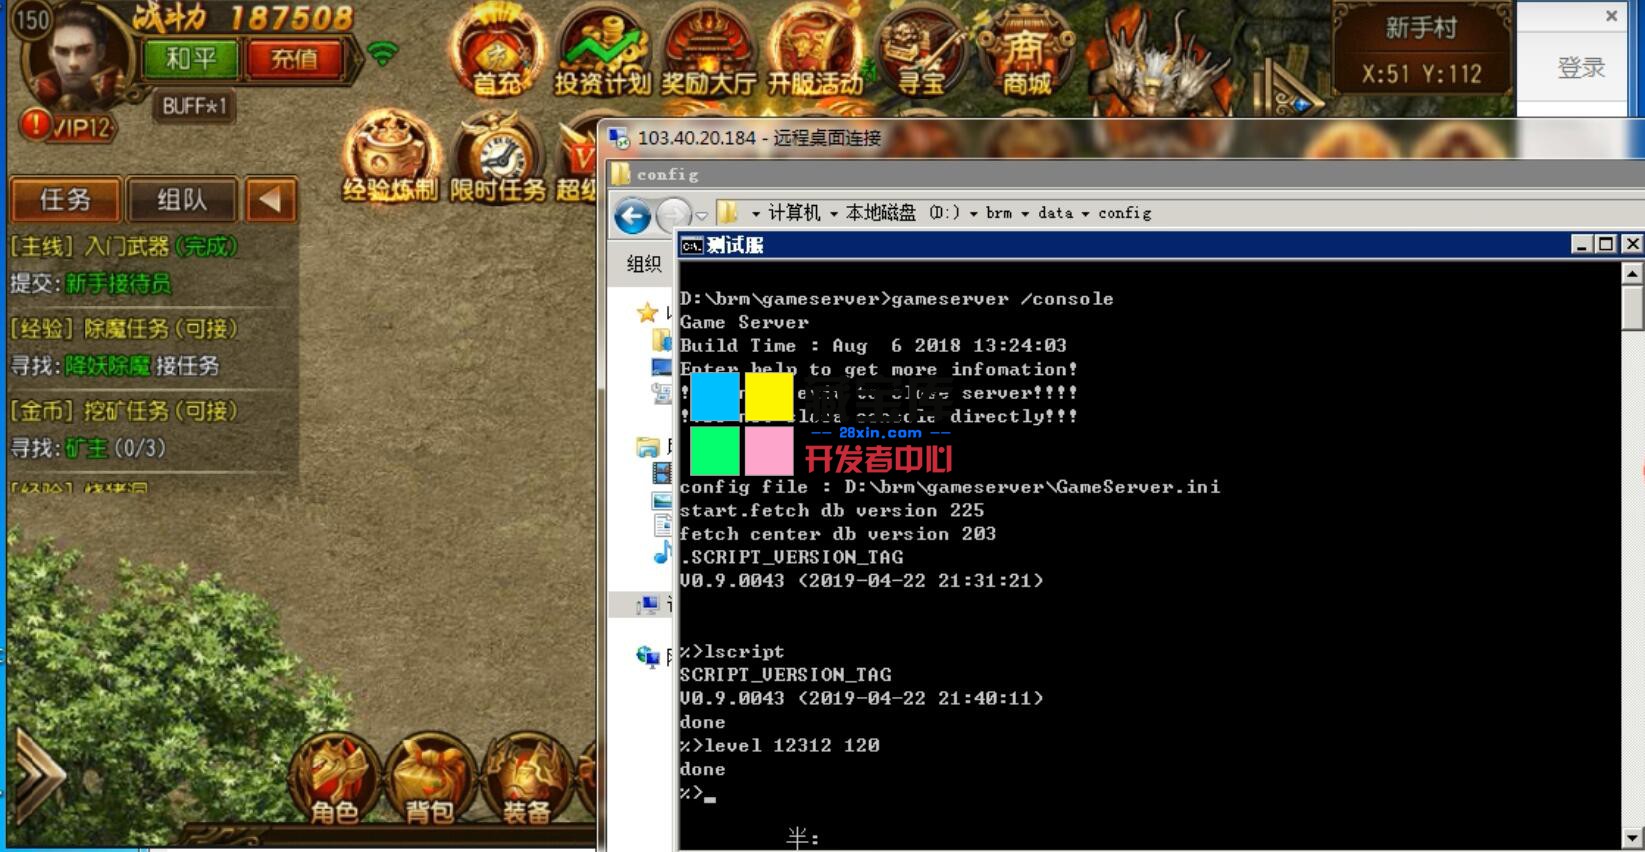Image resolution: width=1645 pixels, height=852 pixels.
Task: Click the config folder title icon
Action: 621,174
